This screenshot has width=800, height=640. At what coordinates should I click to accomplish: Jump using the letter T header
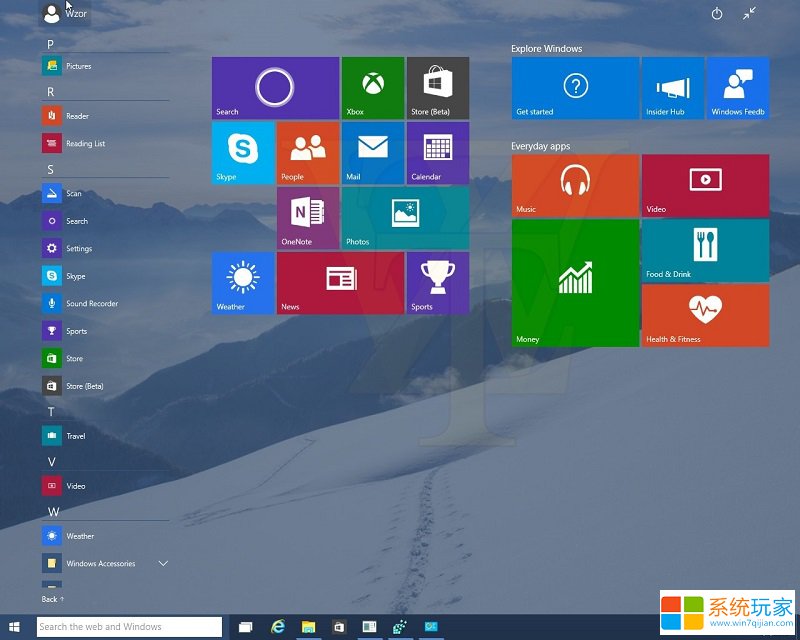(51, 412)
